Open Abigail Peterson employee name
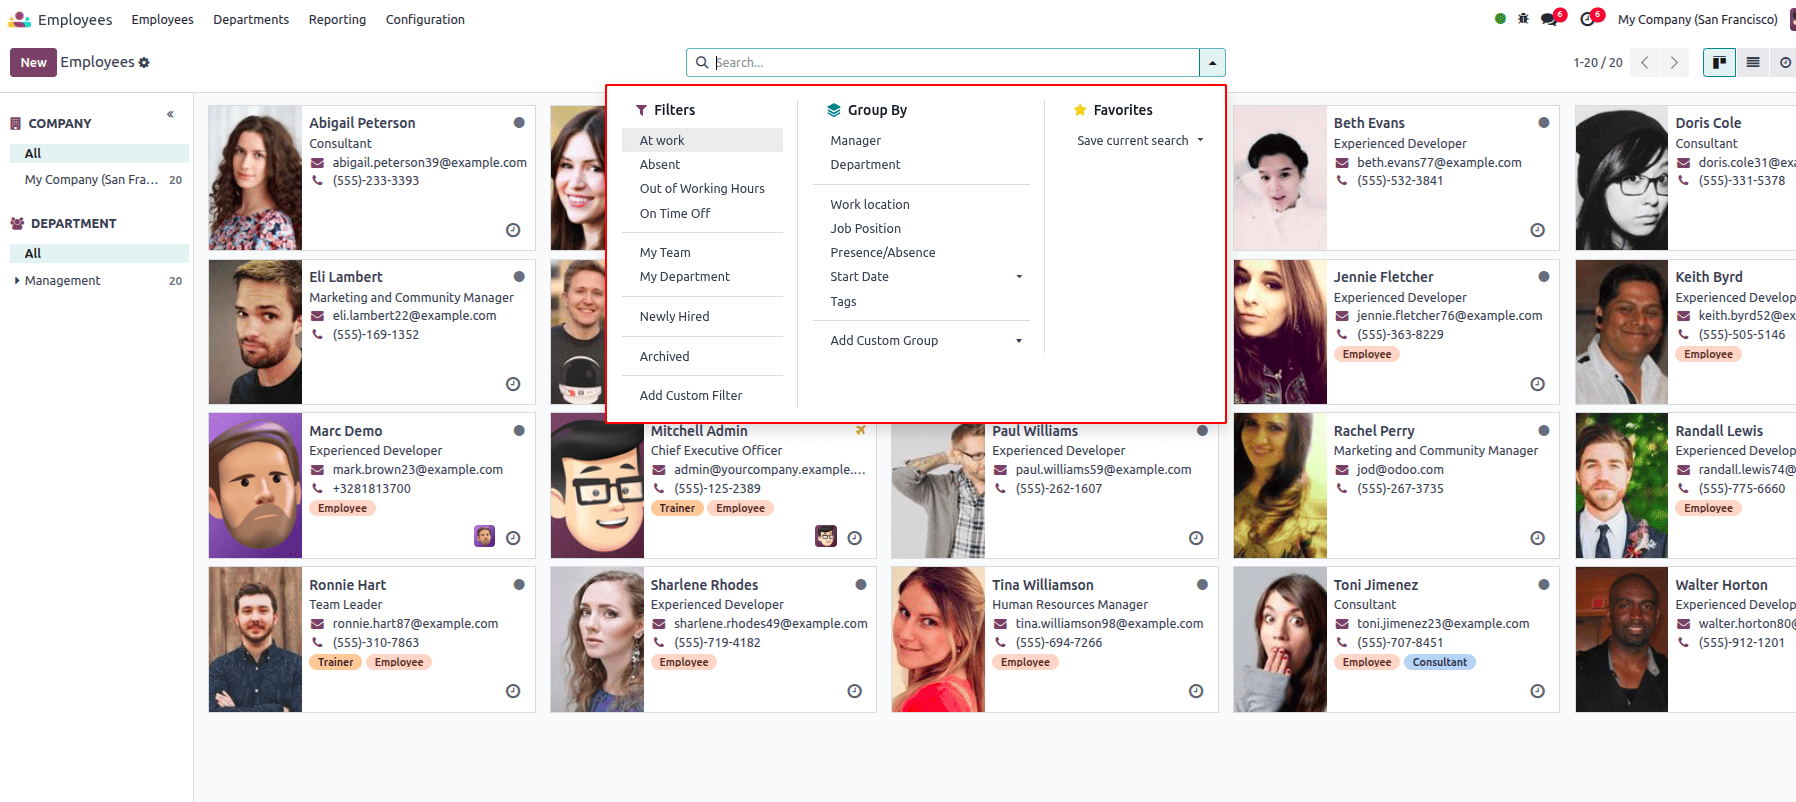The width and height of the screenshot is (1796, 802). (362, 123)
